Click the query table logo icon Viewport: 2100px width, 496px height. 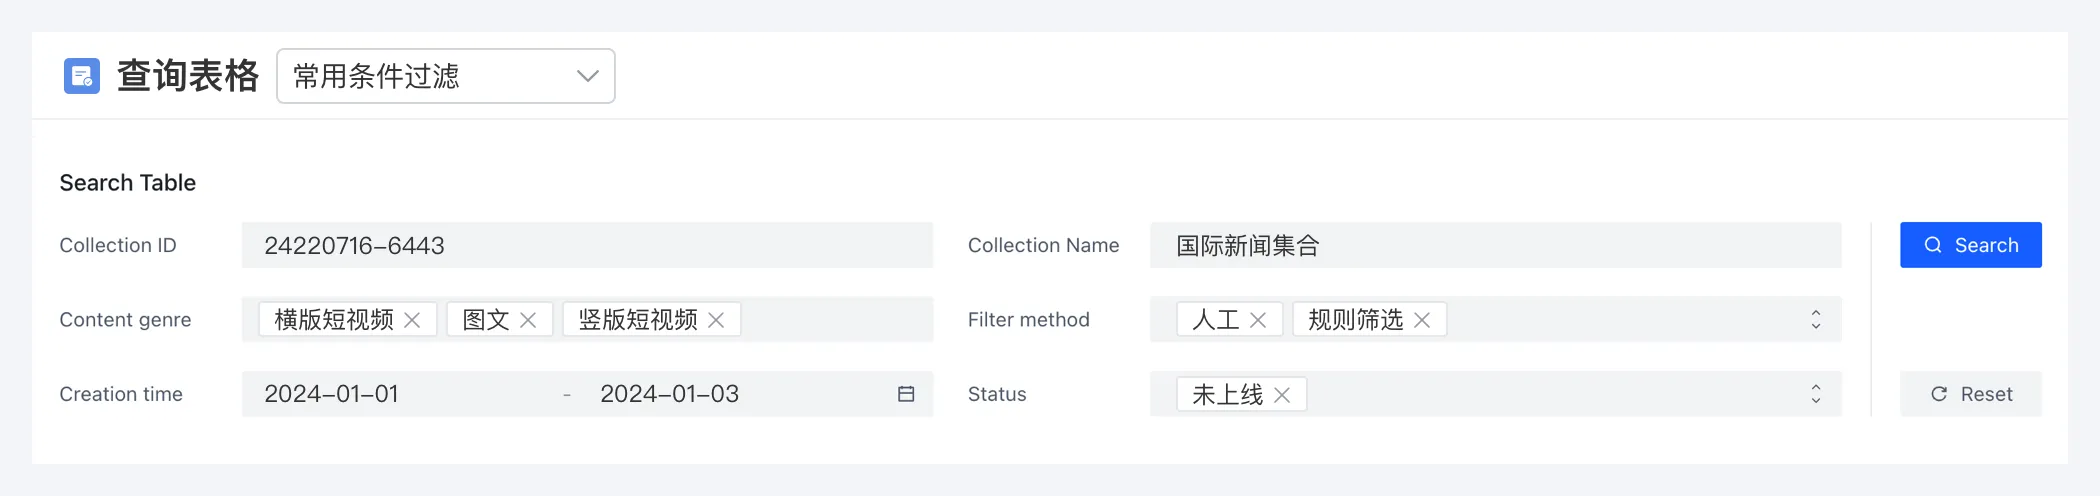click(82, 76)
